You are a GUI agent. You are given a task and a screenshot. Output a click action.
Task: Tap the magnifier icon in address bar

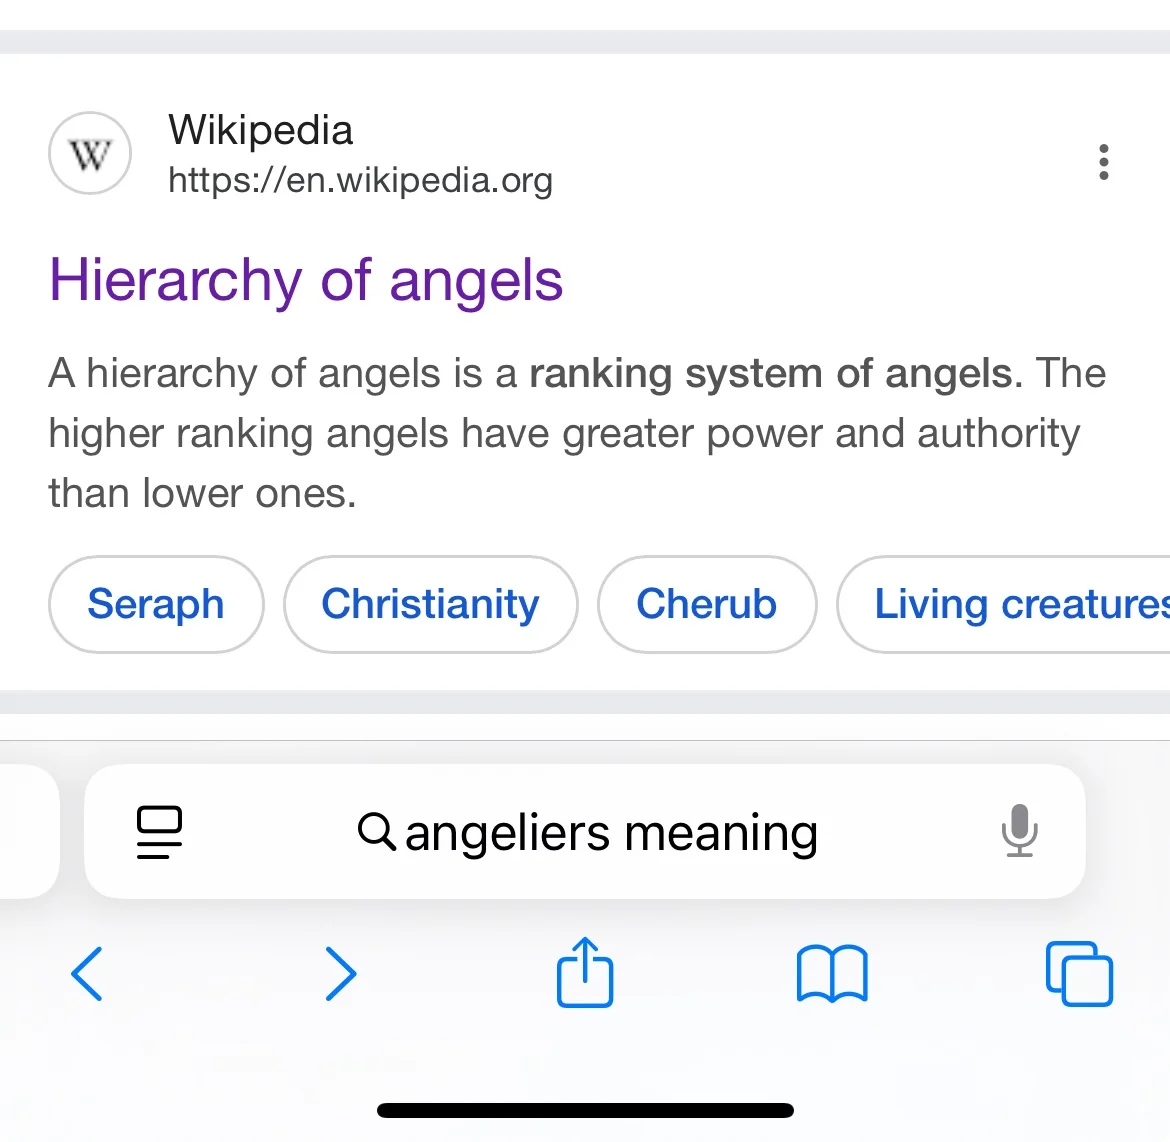coord(376,832)
